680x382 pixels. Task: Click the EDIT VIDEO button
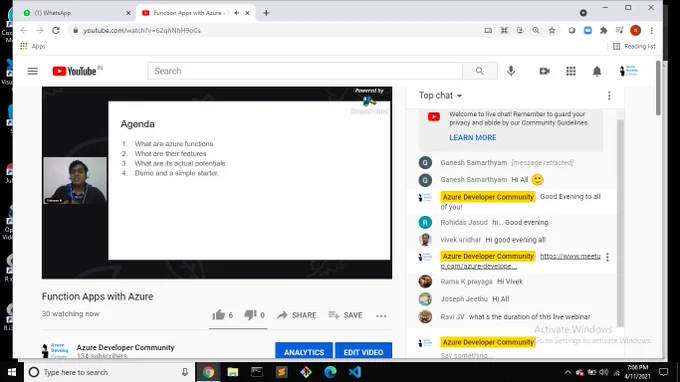(x=363, y=351)
